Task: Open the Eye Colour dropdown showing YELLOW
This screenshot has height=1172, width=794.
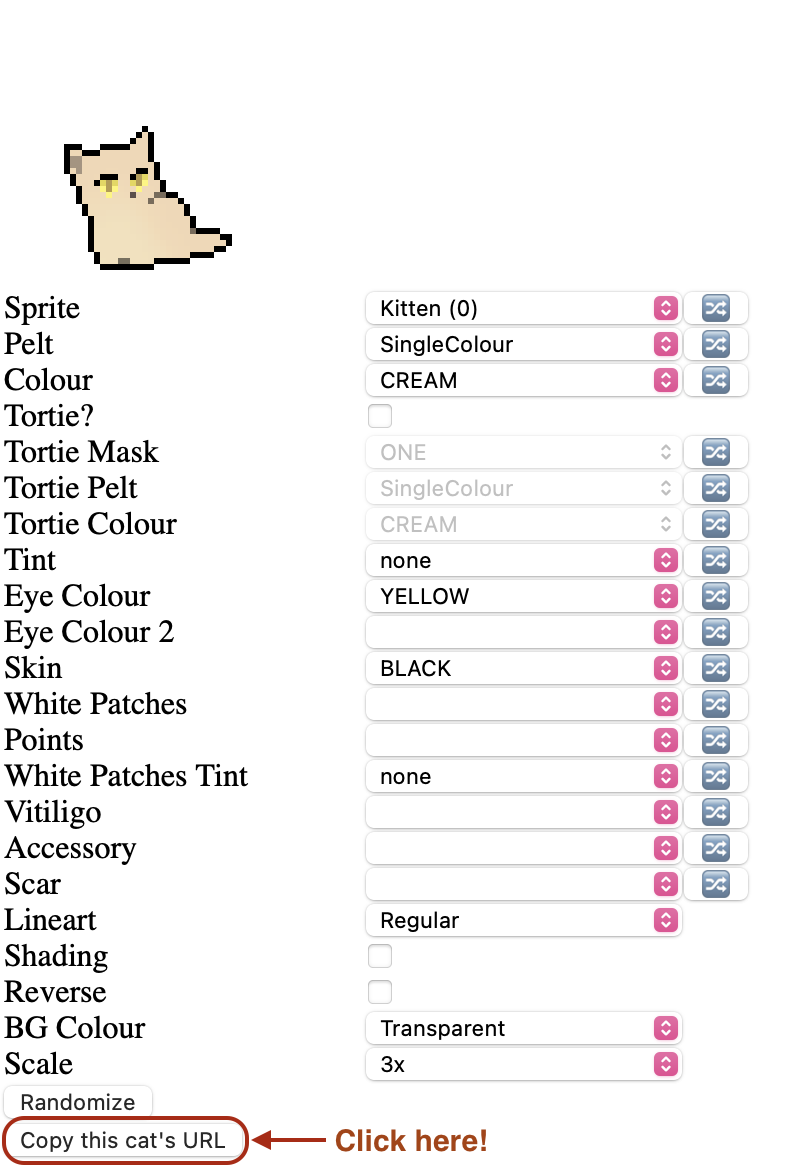Action: [x=523, y=596]
